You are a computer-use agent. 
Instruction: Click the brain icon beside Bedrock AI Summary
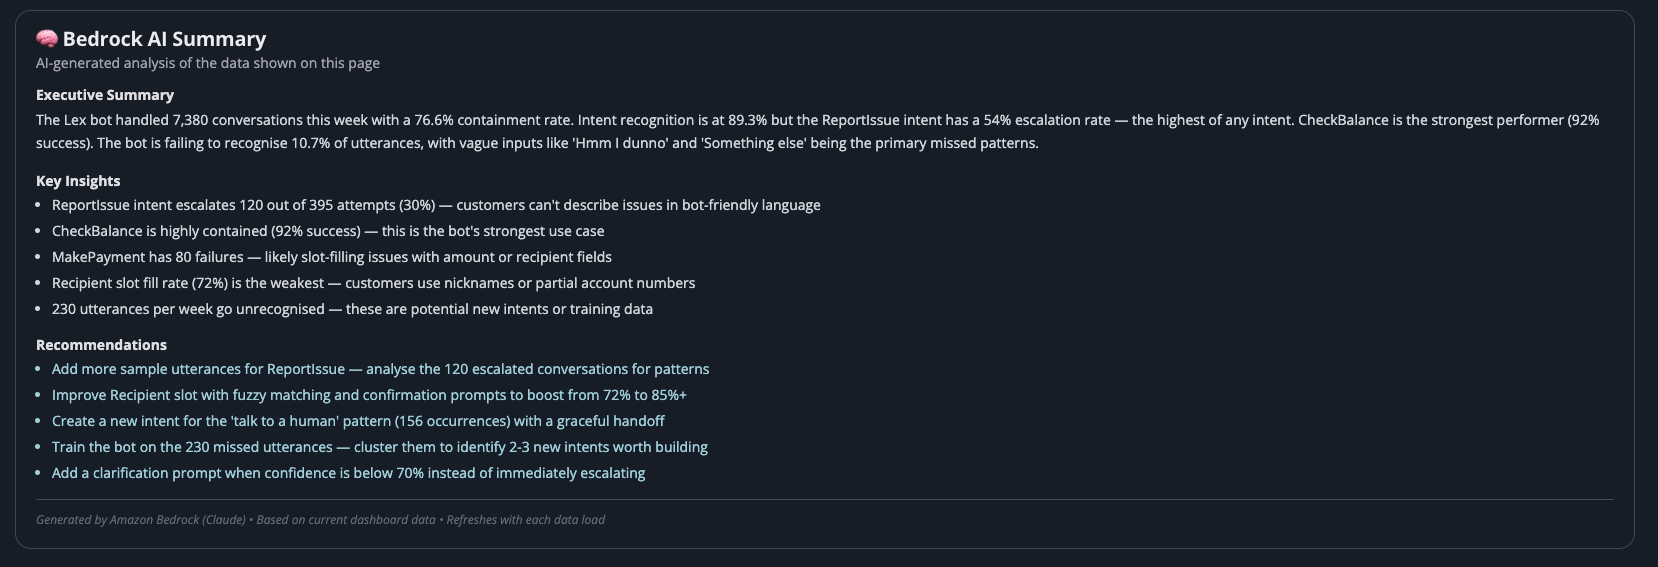coord(47,39)
